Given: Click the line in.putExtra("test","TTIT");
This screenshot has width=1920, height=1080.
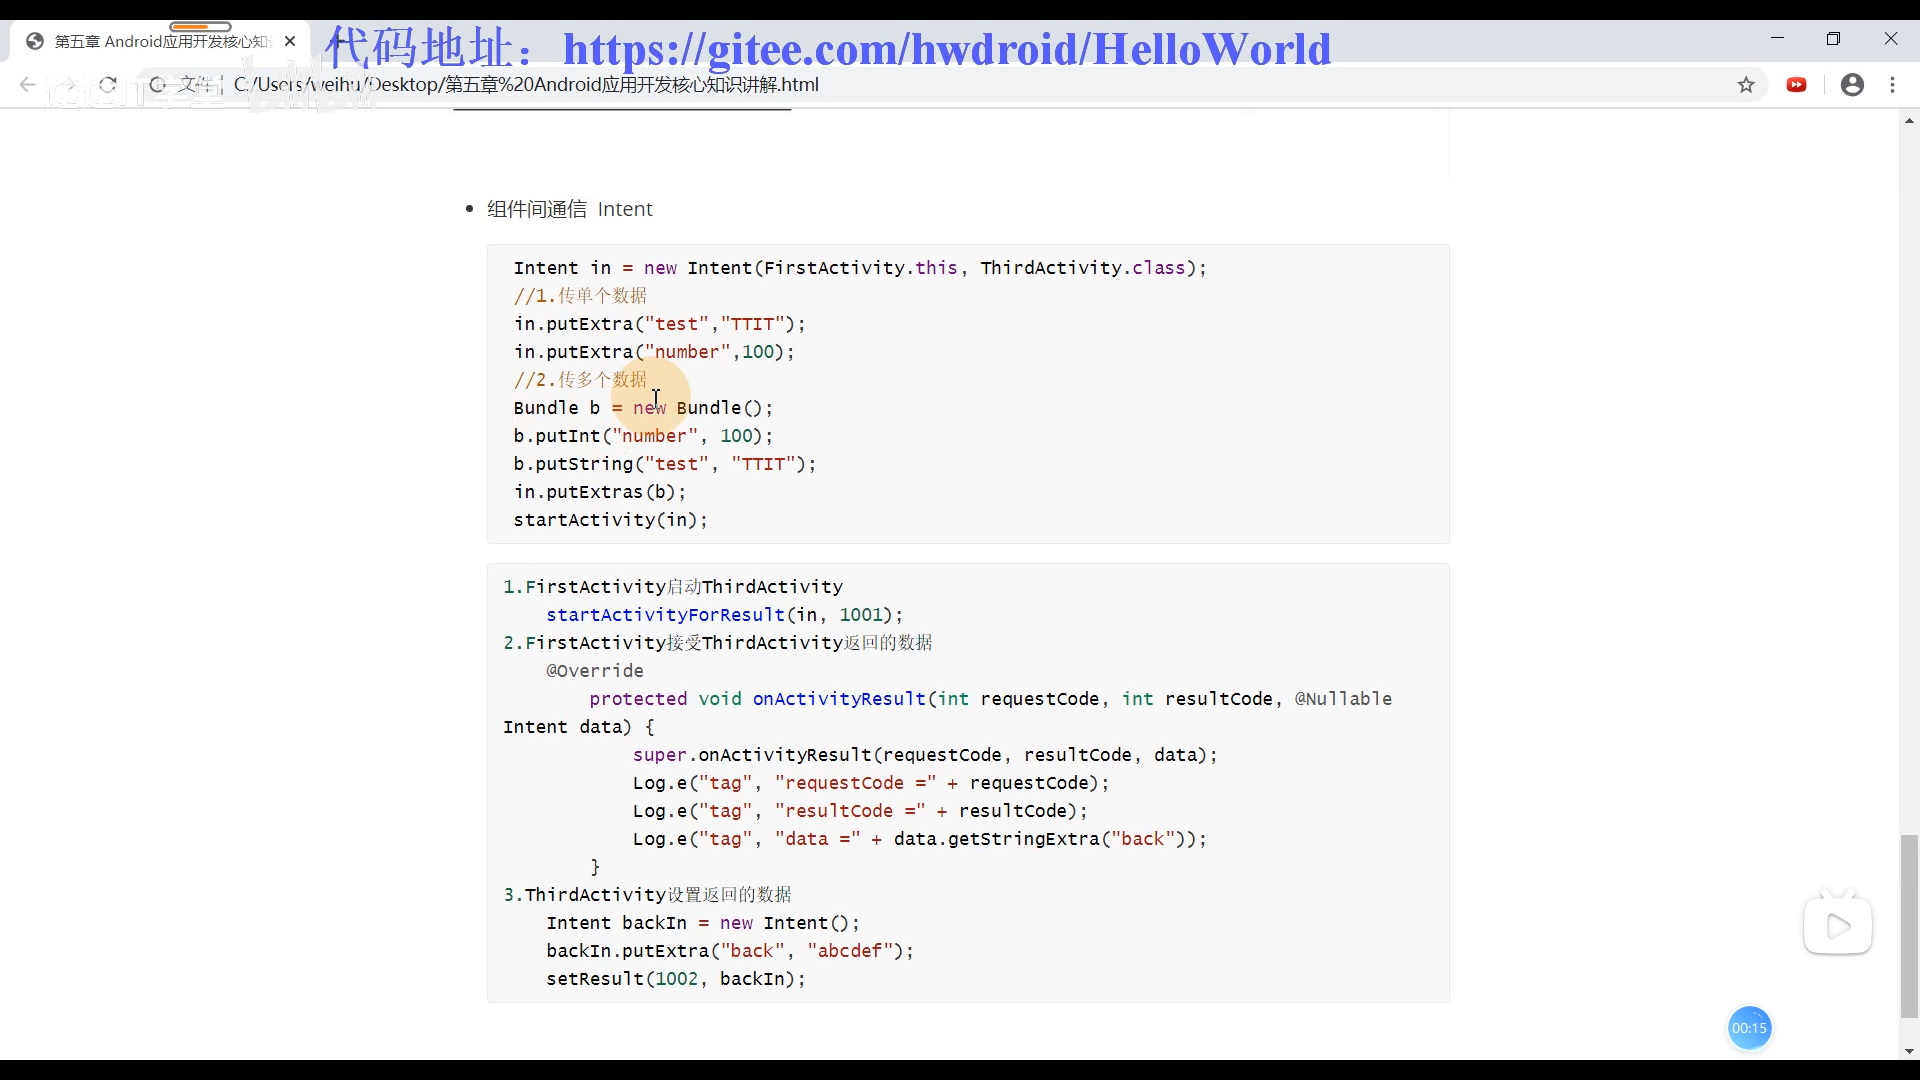Looking at the screenshot, I should (x=659, y=324).
